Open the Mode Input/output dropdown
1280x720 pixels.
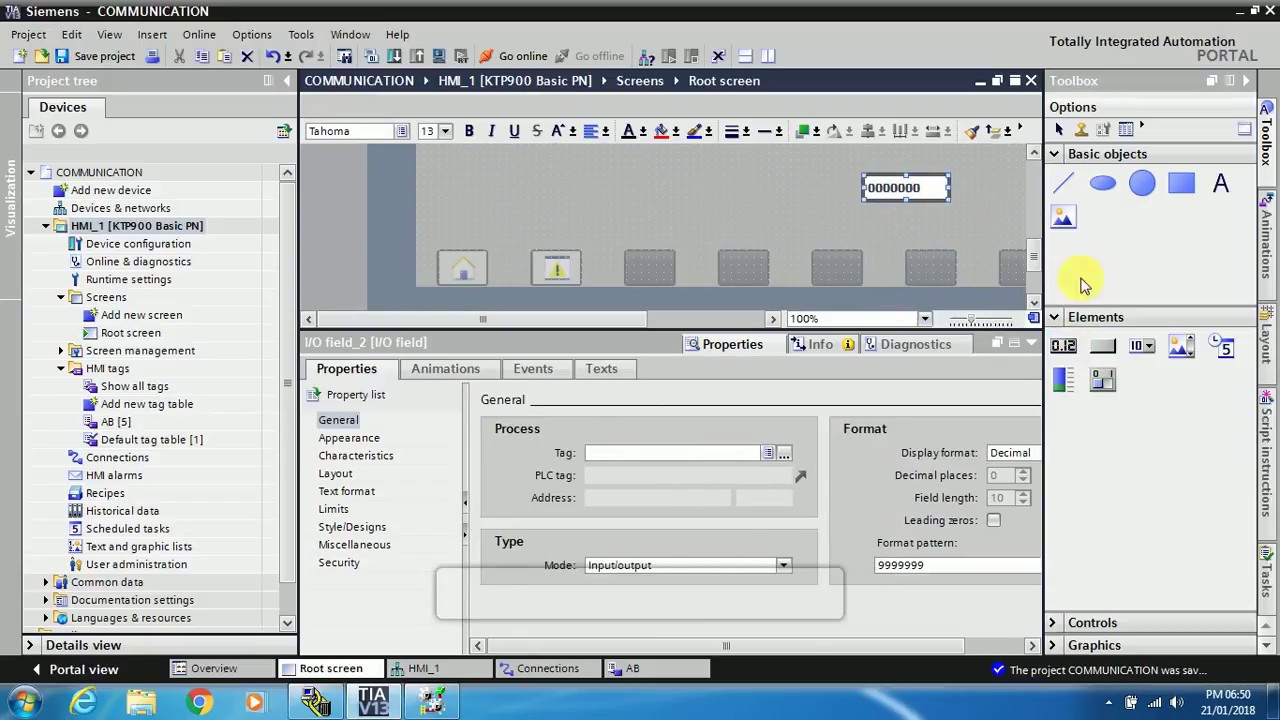pyautogui.click(x=783, y=565)
